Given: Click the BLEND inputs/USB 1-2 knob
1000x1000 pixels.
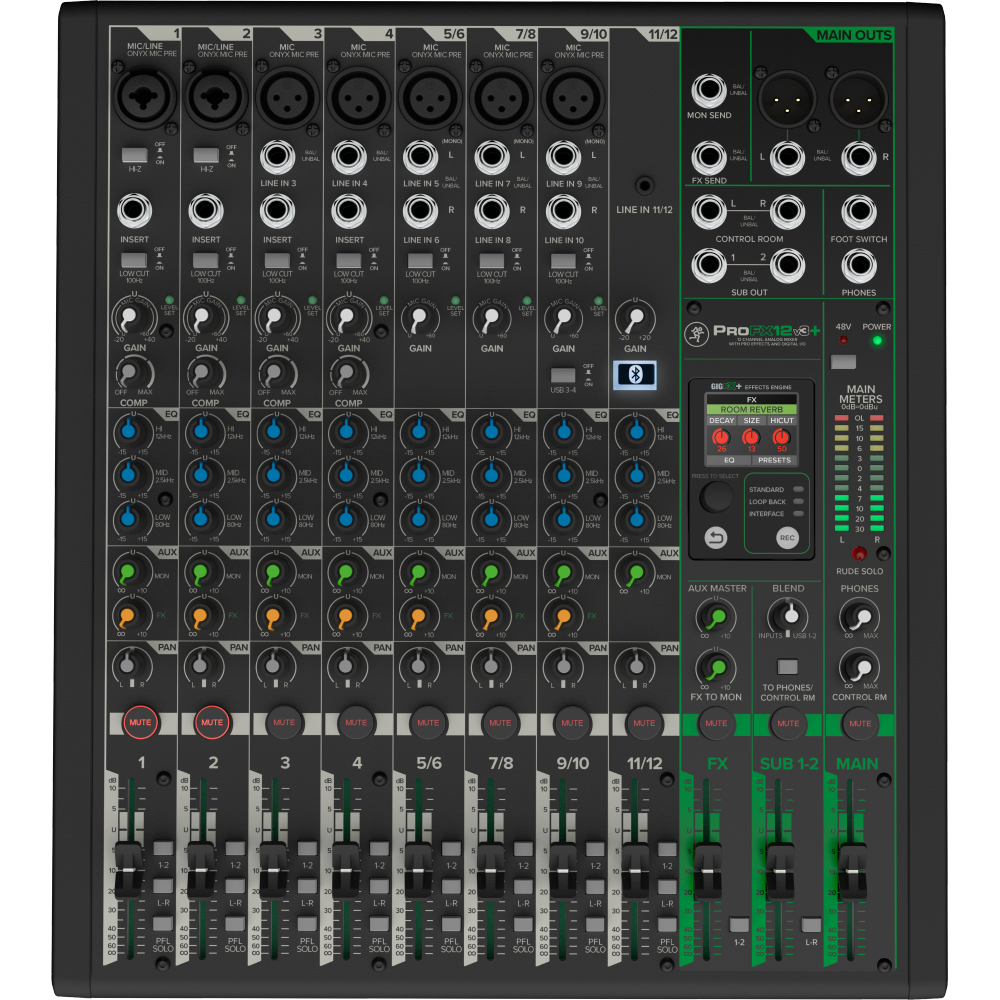Looking at the screenshot, I should click(788, 616).
